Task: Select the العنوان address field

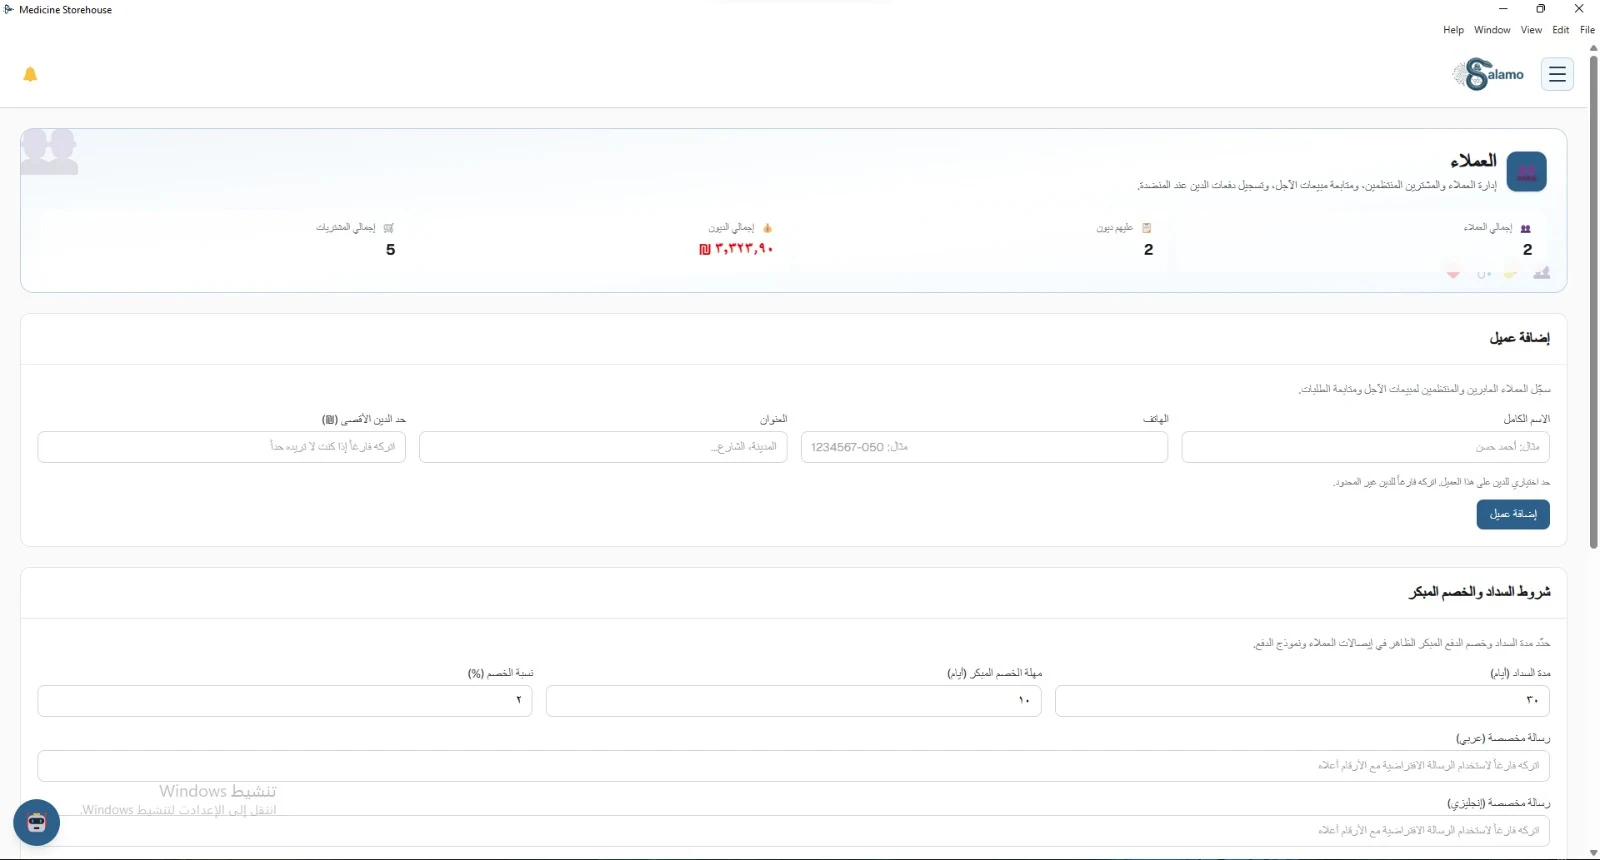Action: pyautogui.click(x=603, y=447)
